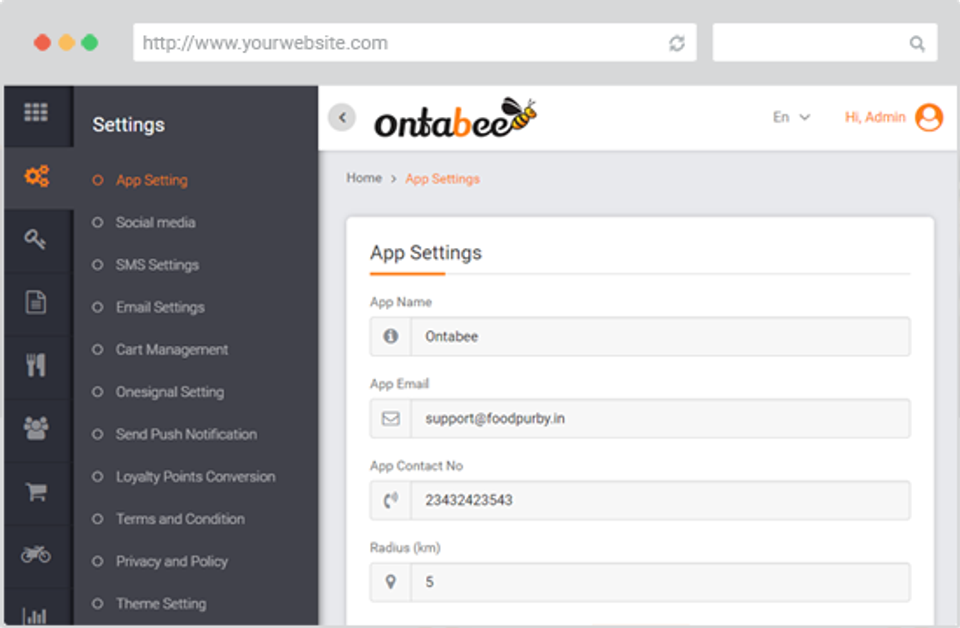
Task: Select the settings gears sidebar icon
Action: point(37,177)
